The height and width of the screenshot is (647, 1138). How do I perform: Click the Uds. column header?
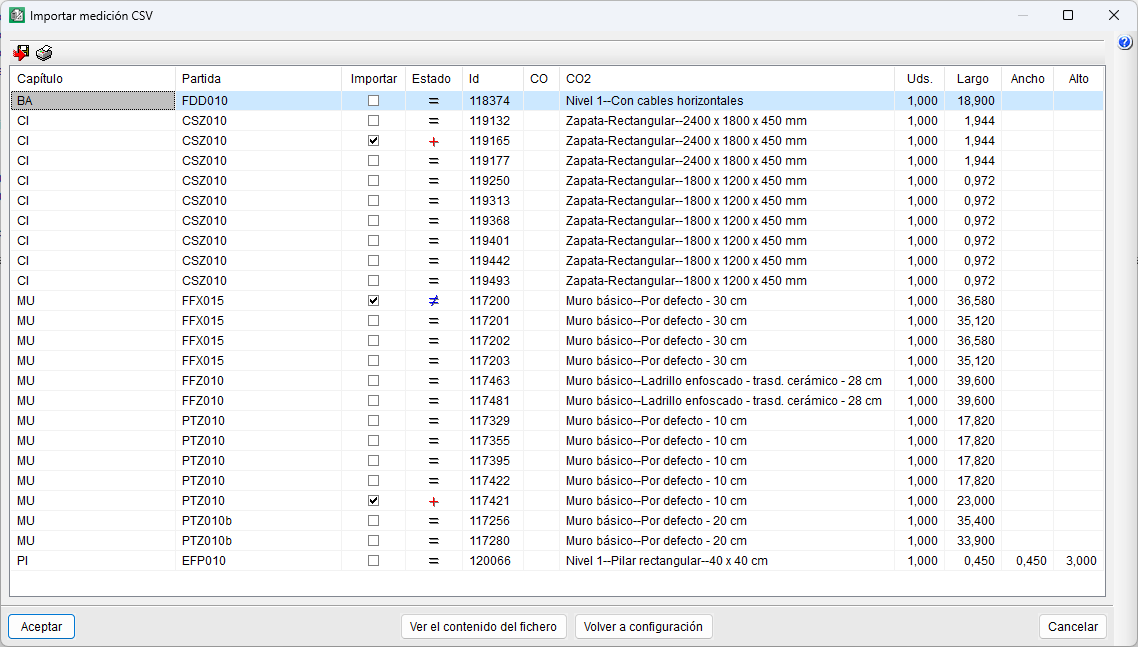[920, 78]
